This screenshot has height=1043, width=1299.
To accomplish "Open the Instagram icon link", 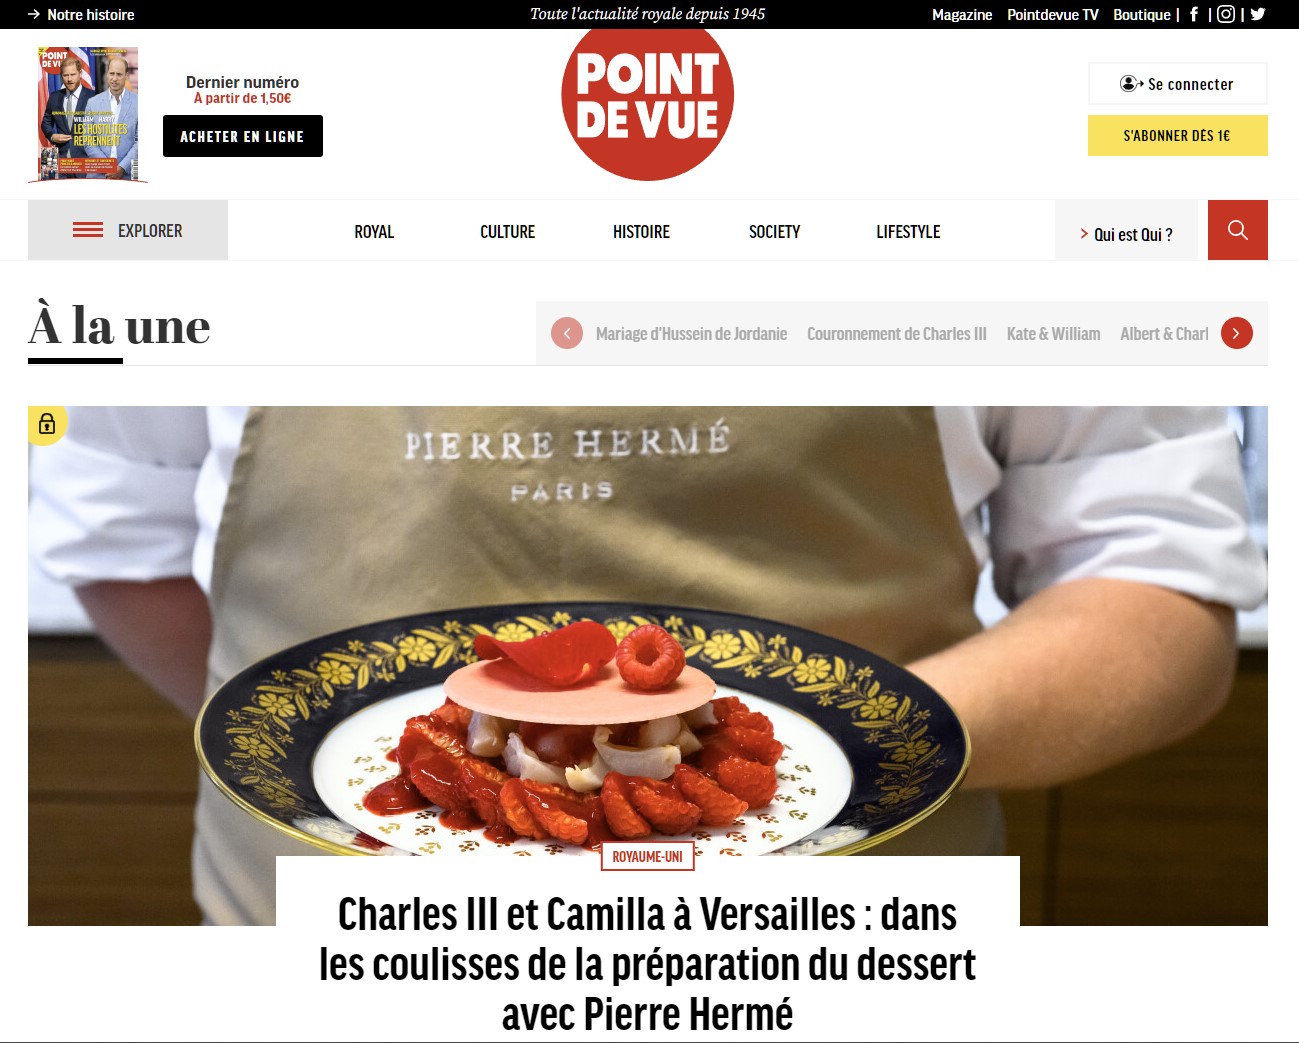I will click(x=1226, y=14).
